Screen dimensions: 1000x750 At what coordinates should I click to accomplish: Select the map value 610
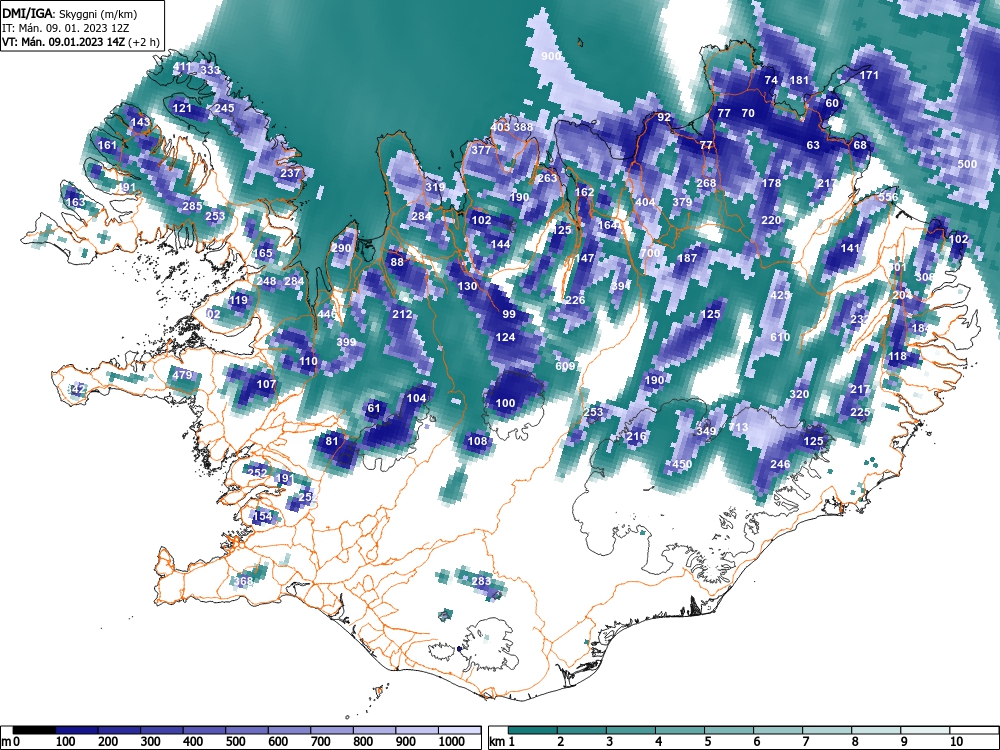click(x=780, y=337)
